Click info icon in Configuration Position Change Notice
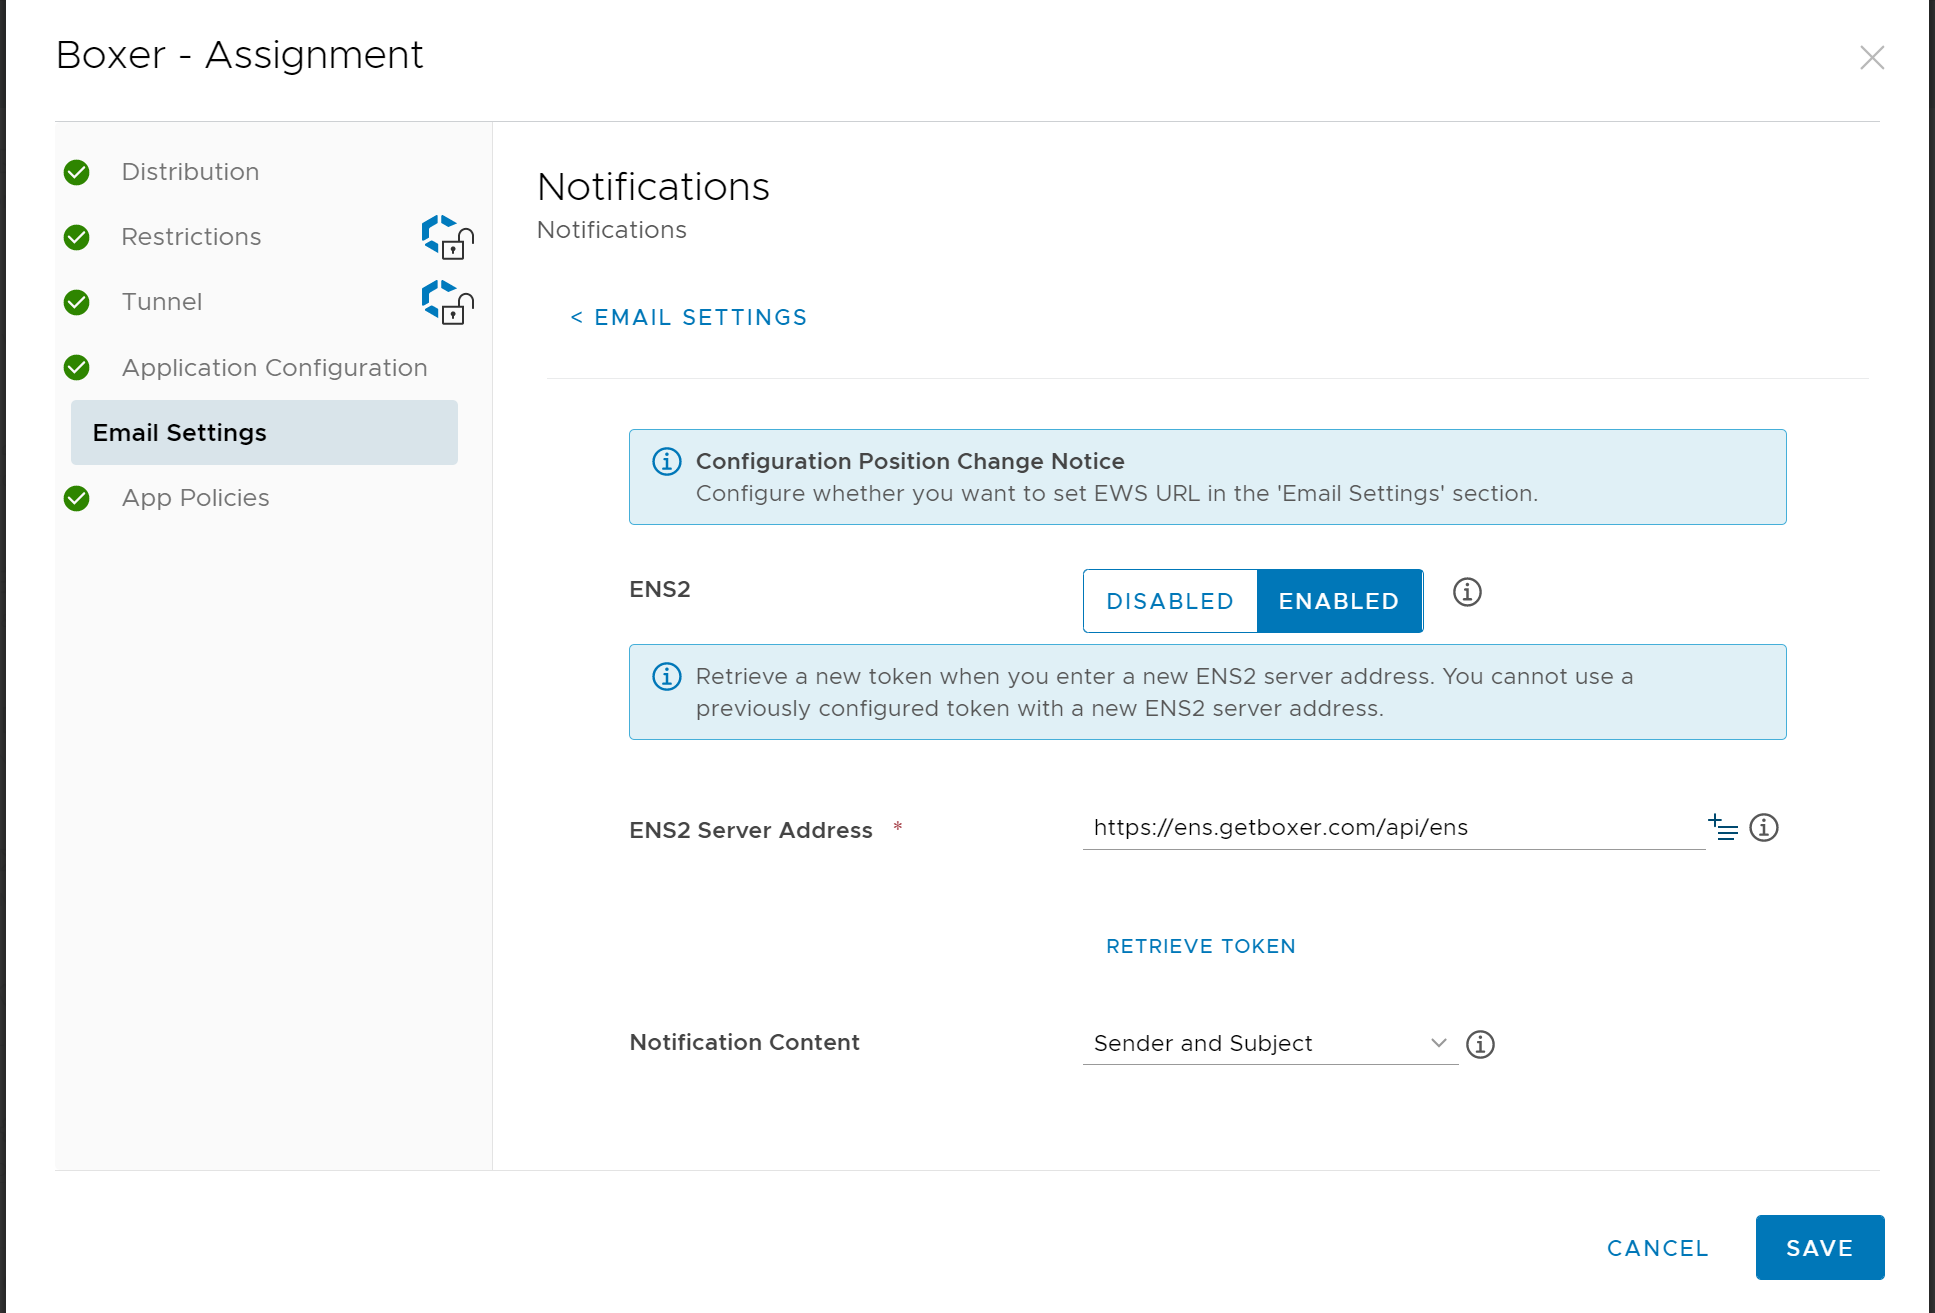Viewport: 1935px width, 1313px height. point(667,461)
